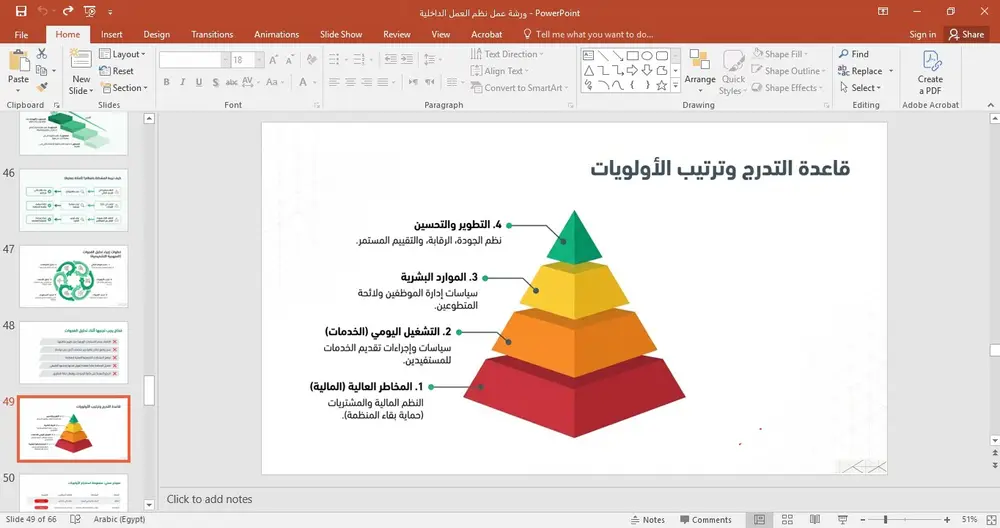The width and height of the screenshot is (1000, 528).
Task: Click the Layout button in Slides group
Action: click(x=123, y=54)
